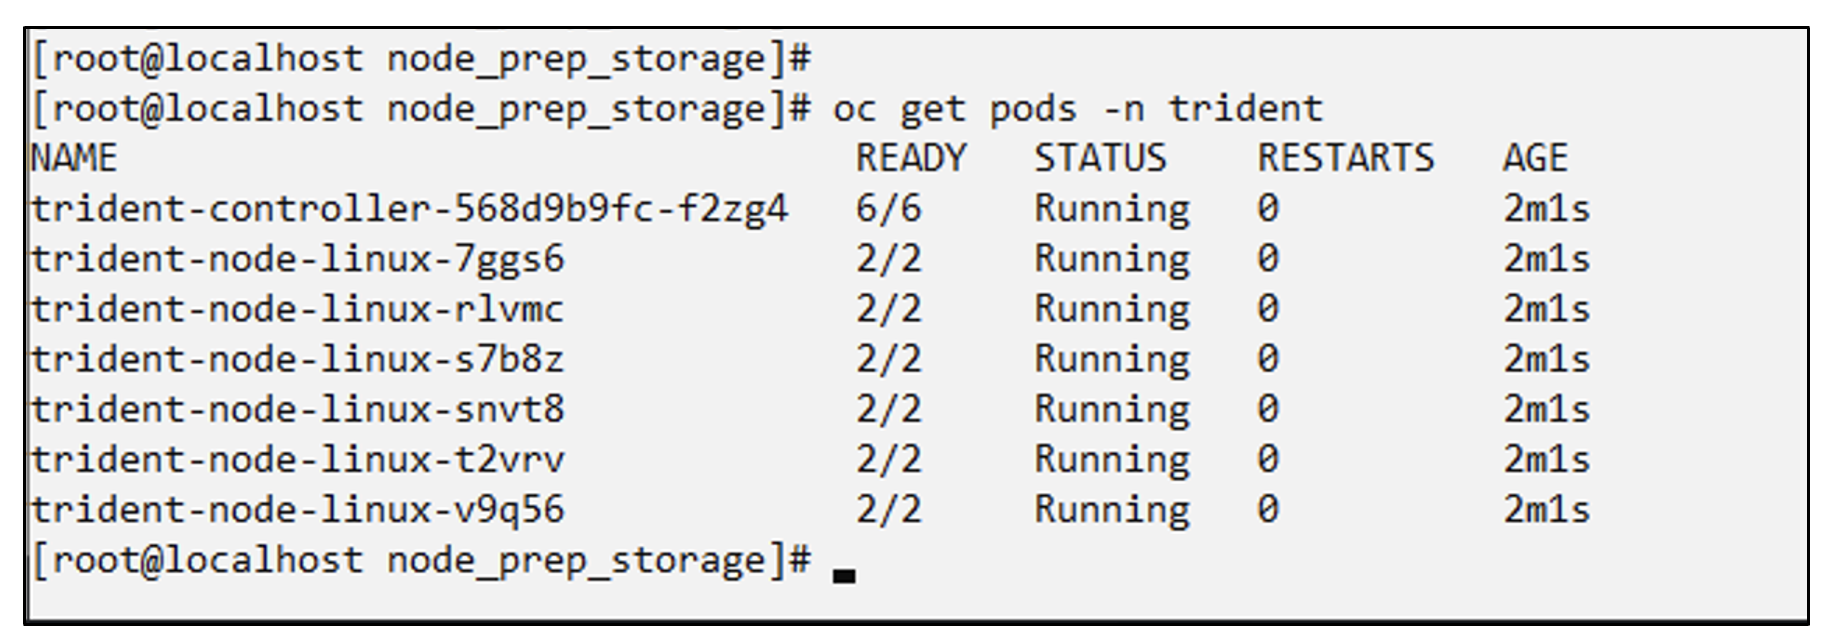Click pod name trident-node-linux-s7b8z
This screenshot has width=1834, height=640.
[297, 359]
